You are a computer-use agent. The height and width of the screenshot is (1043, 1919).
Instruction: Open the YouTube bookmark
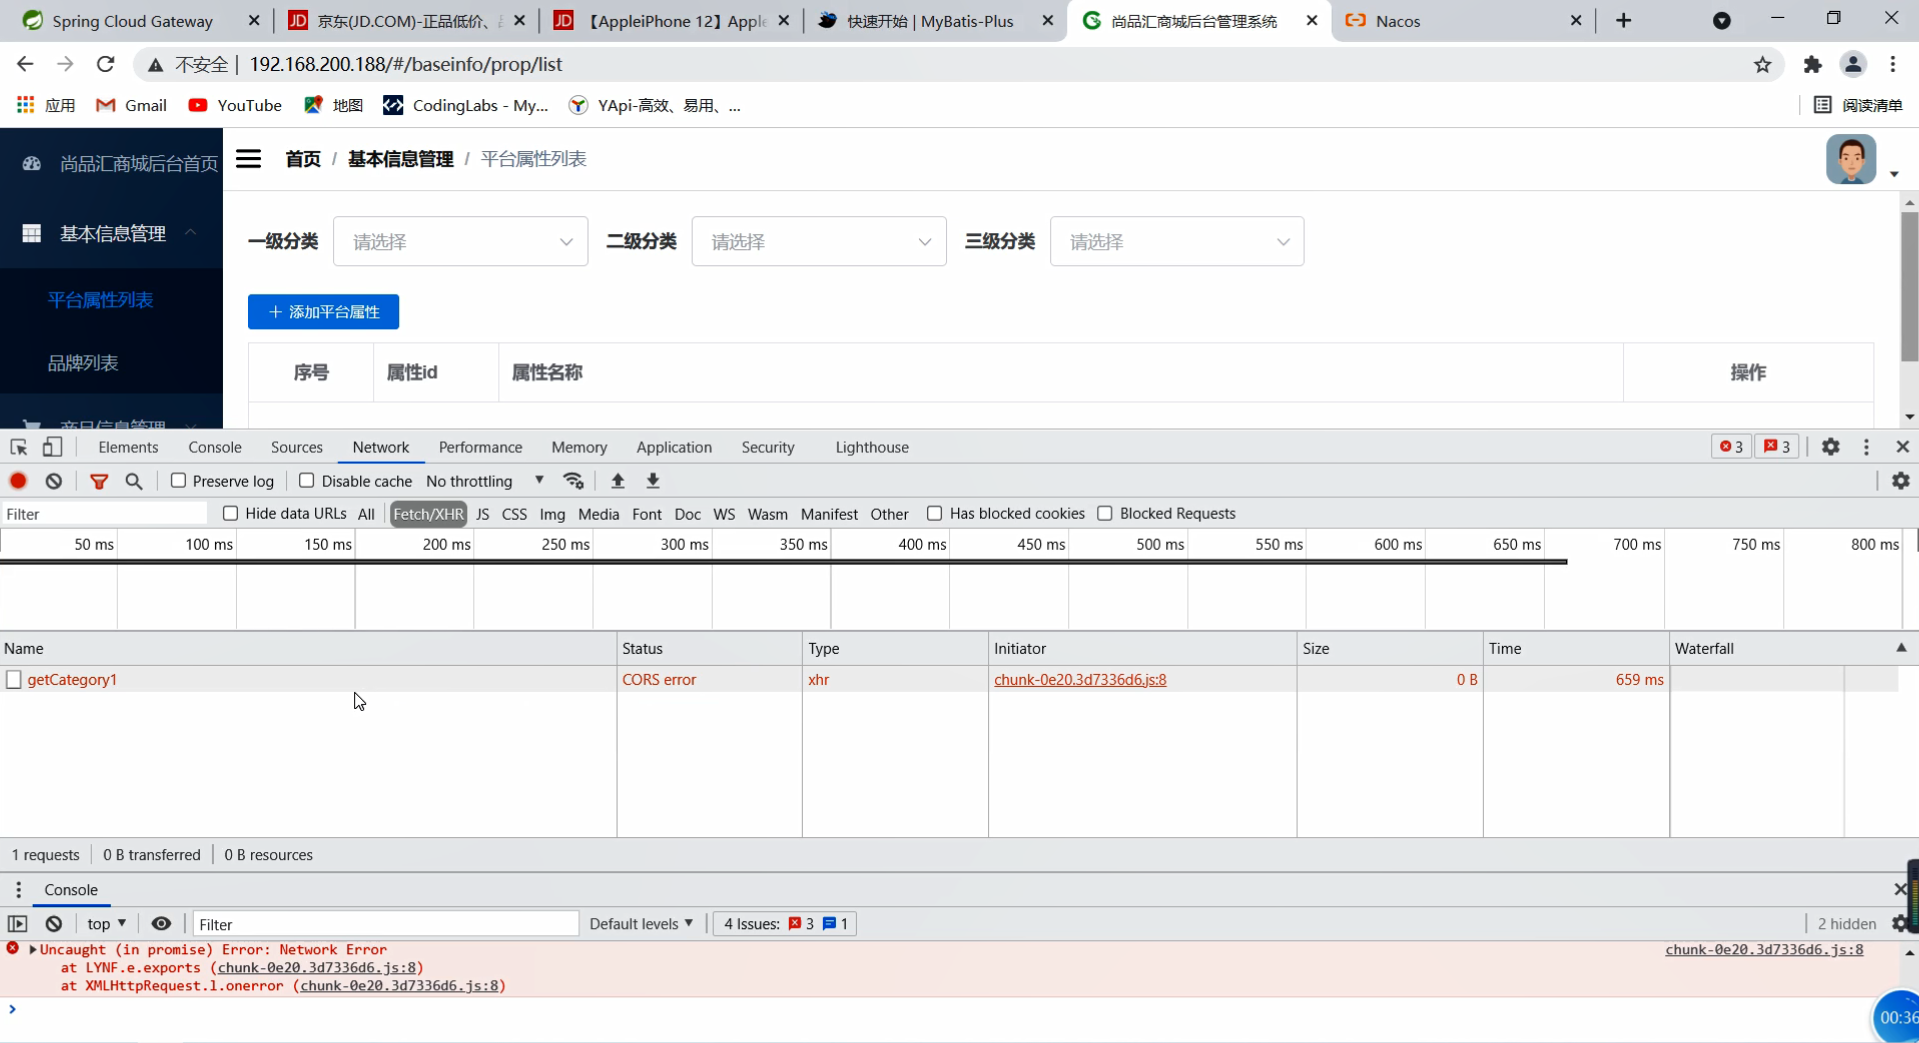(235, 105)
